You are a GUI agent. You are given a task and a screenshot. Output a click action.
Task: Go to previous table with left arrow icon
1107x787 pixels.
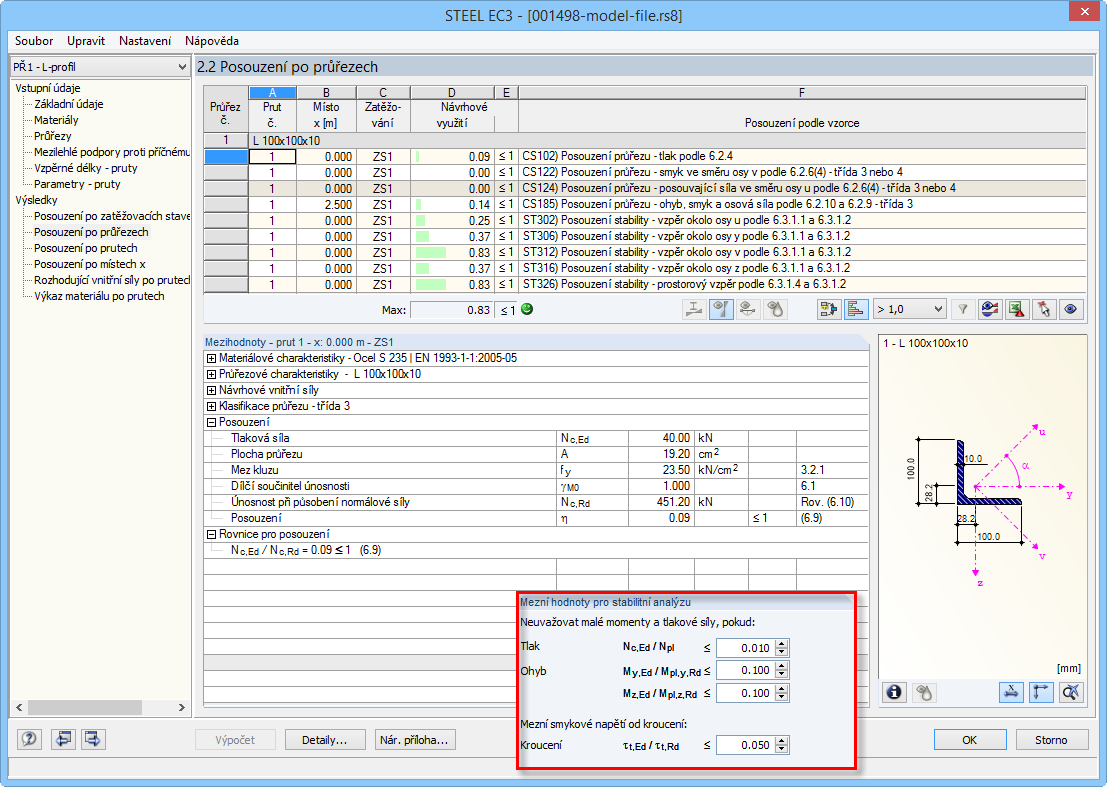(x=64, y=739)
